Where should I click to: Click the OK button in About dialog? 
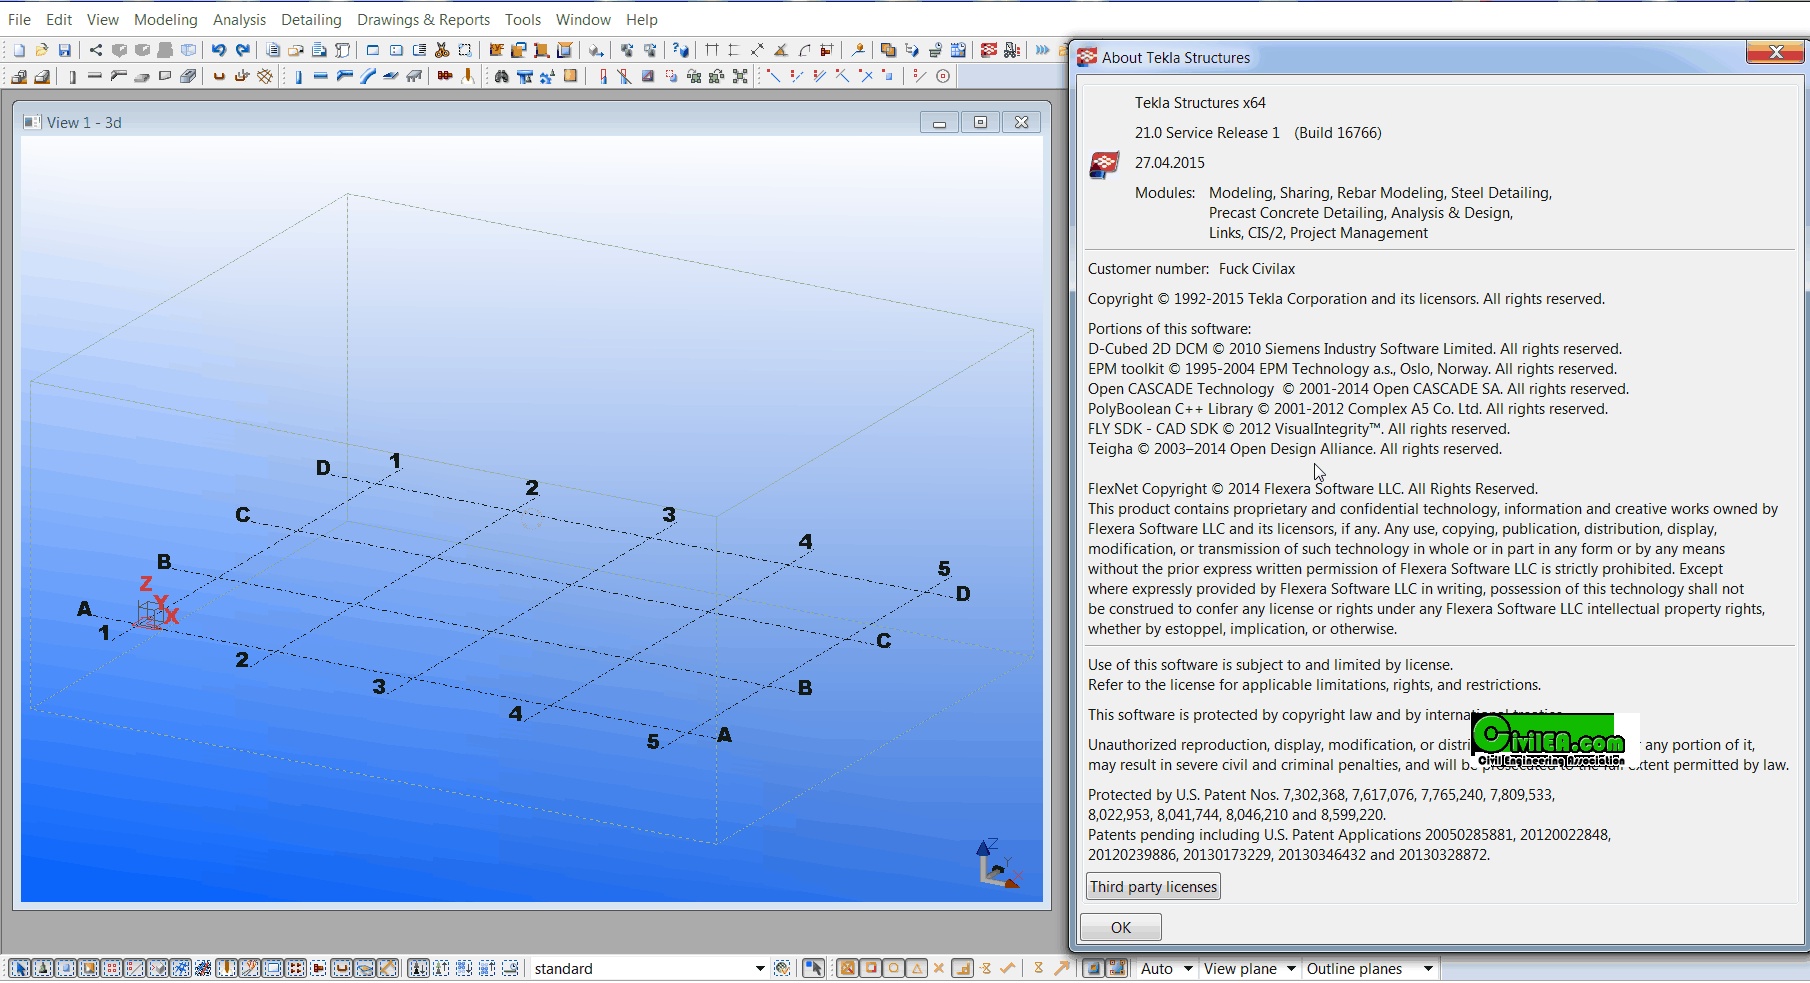1120,927
